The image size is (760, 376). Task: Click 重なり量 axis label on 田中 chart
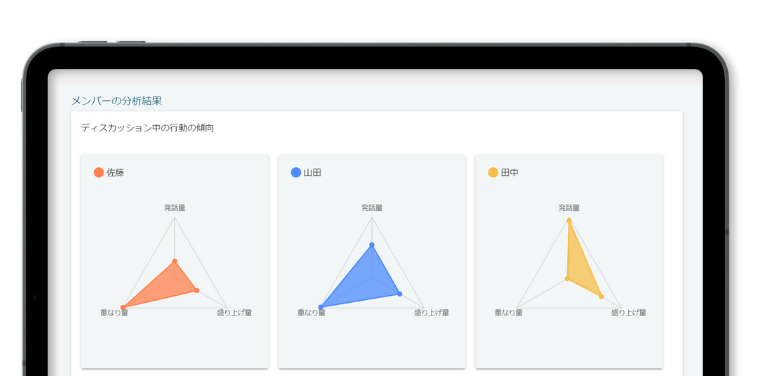(508, 313)
